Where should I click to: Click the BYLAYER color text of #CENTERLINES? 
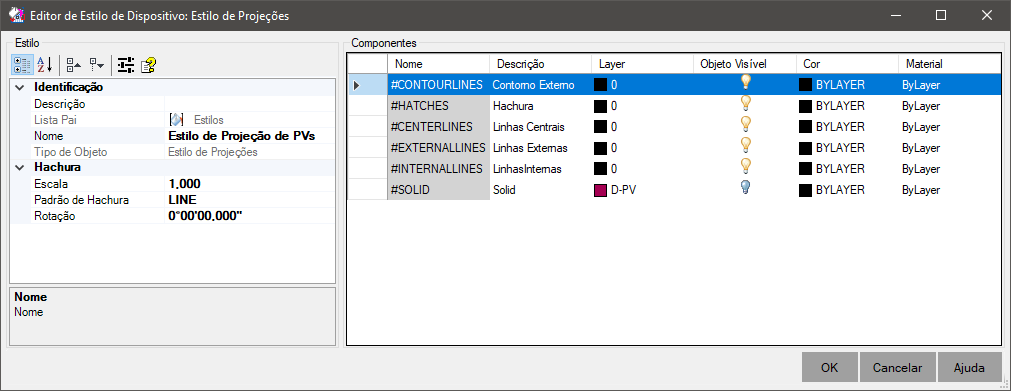[x=840, y=127]
